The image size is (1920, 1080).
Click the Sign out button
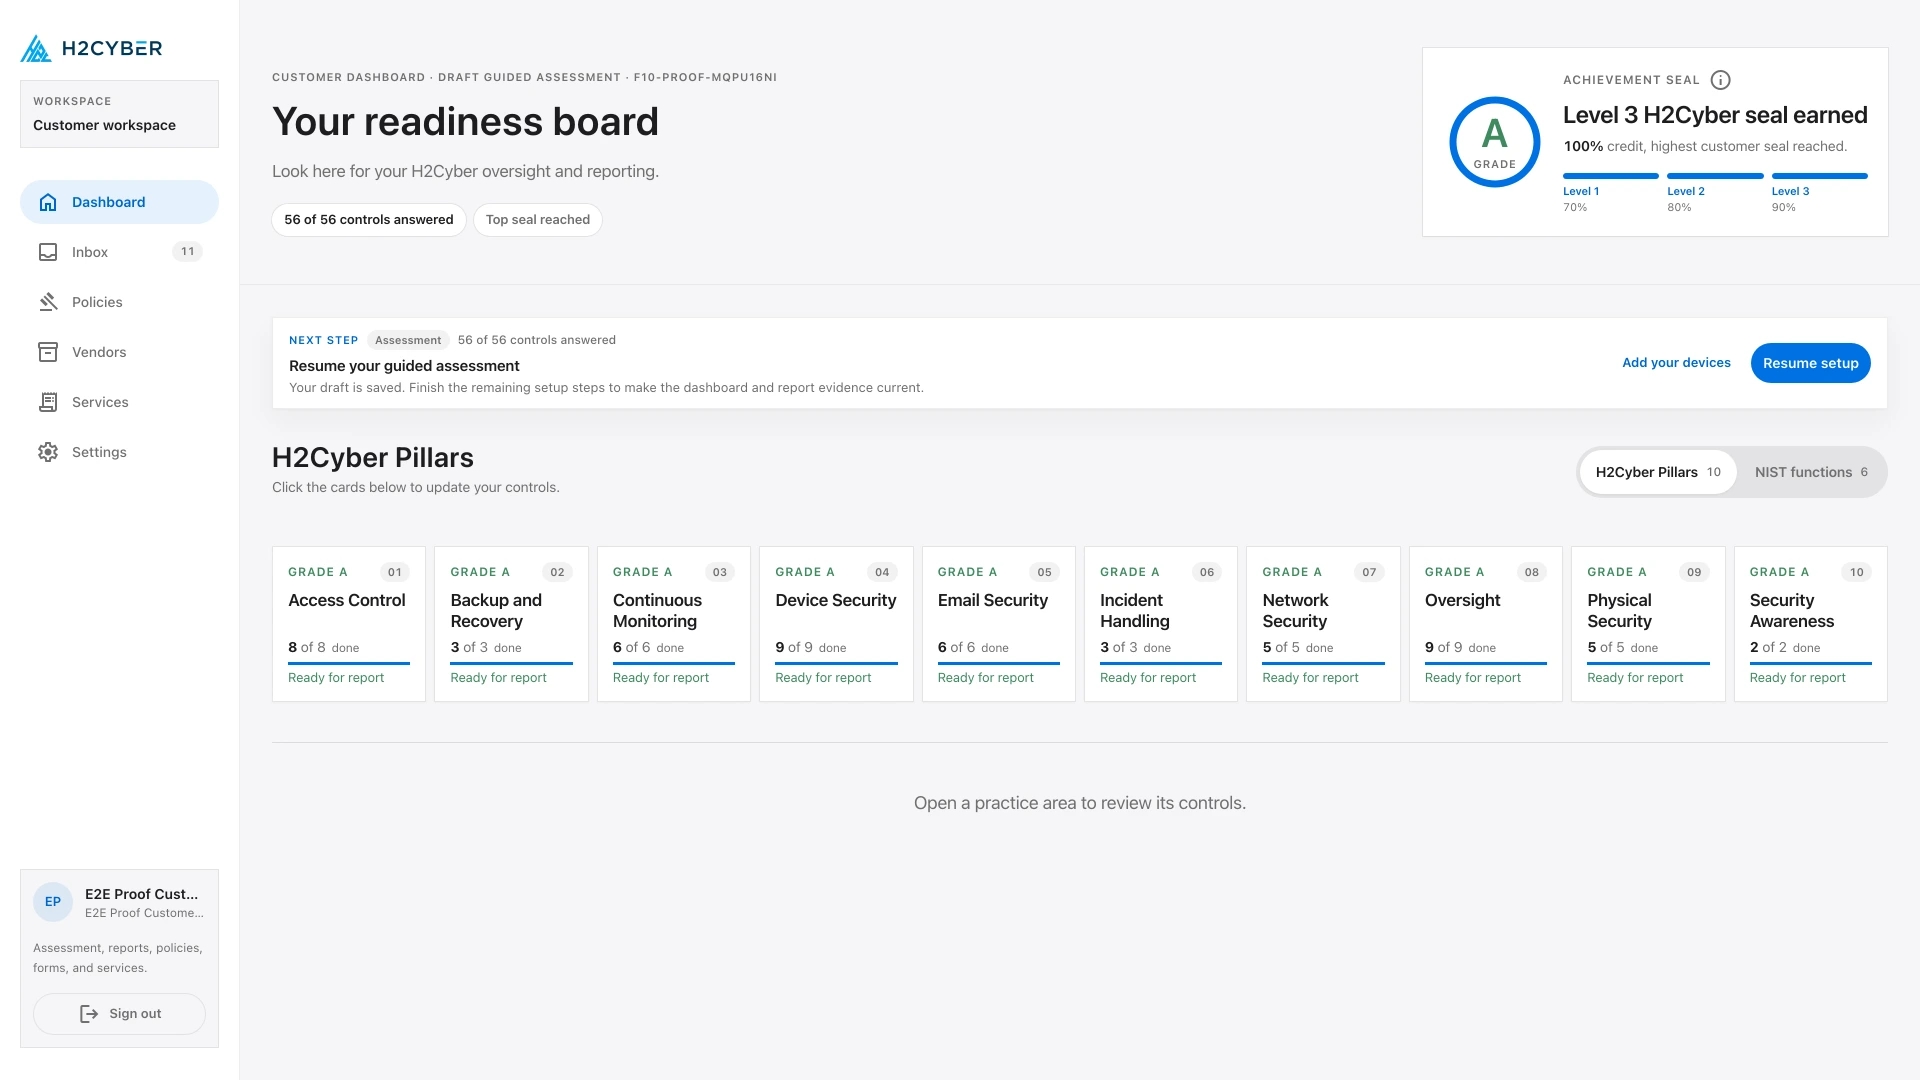pyautogui.click(x=119, y=1014)
